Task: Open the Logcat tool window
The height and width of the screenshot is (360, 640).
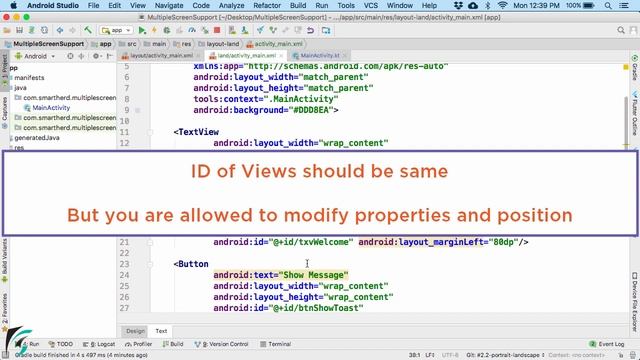Action: [x=99, y=344]
